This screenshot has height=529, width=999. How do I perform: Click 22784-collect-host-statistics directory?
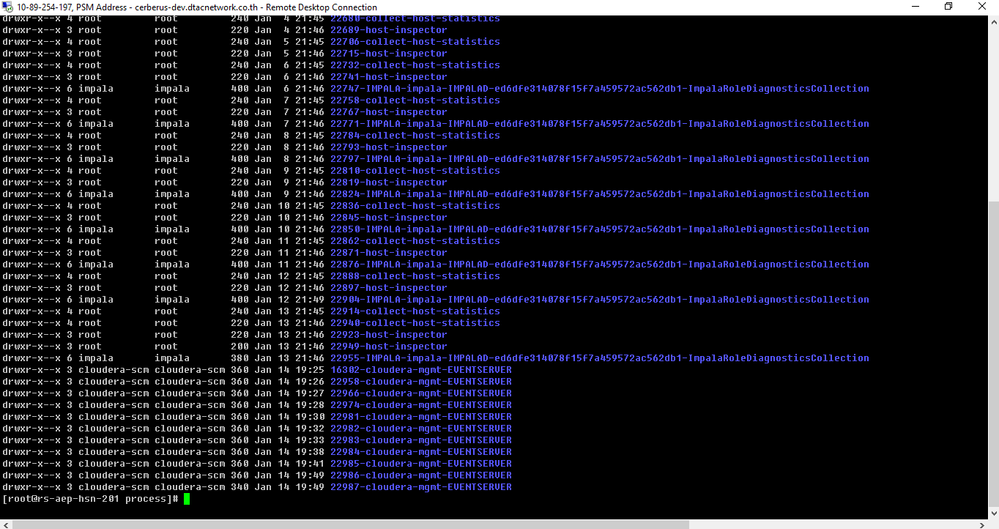tap(415, 135)
